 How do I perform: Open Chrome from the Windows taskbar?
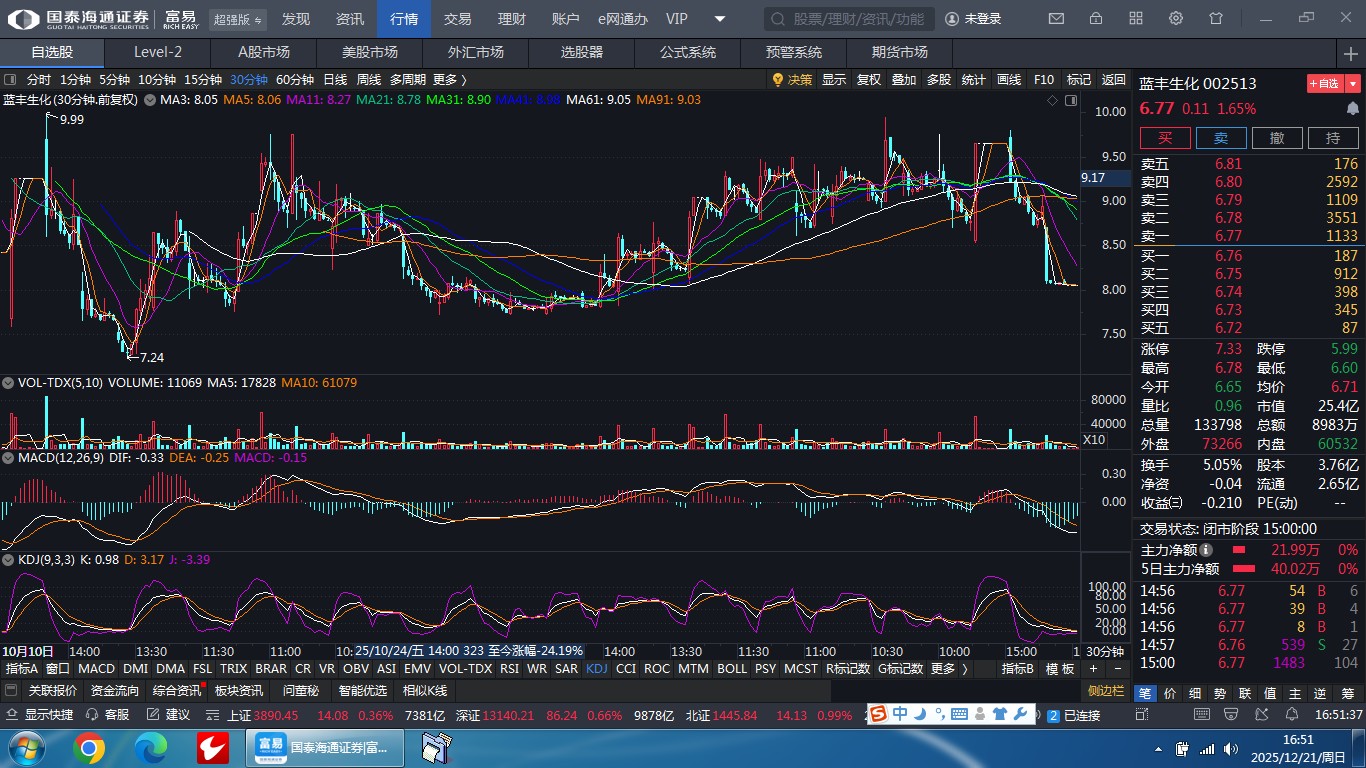coord(89,747)
